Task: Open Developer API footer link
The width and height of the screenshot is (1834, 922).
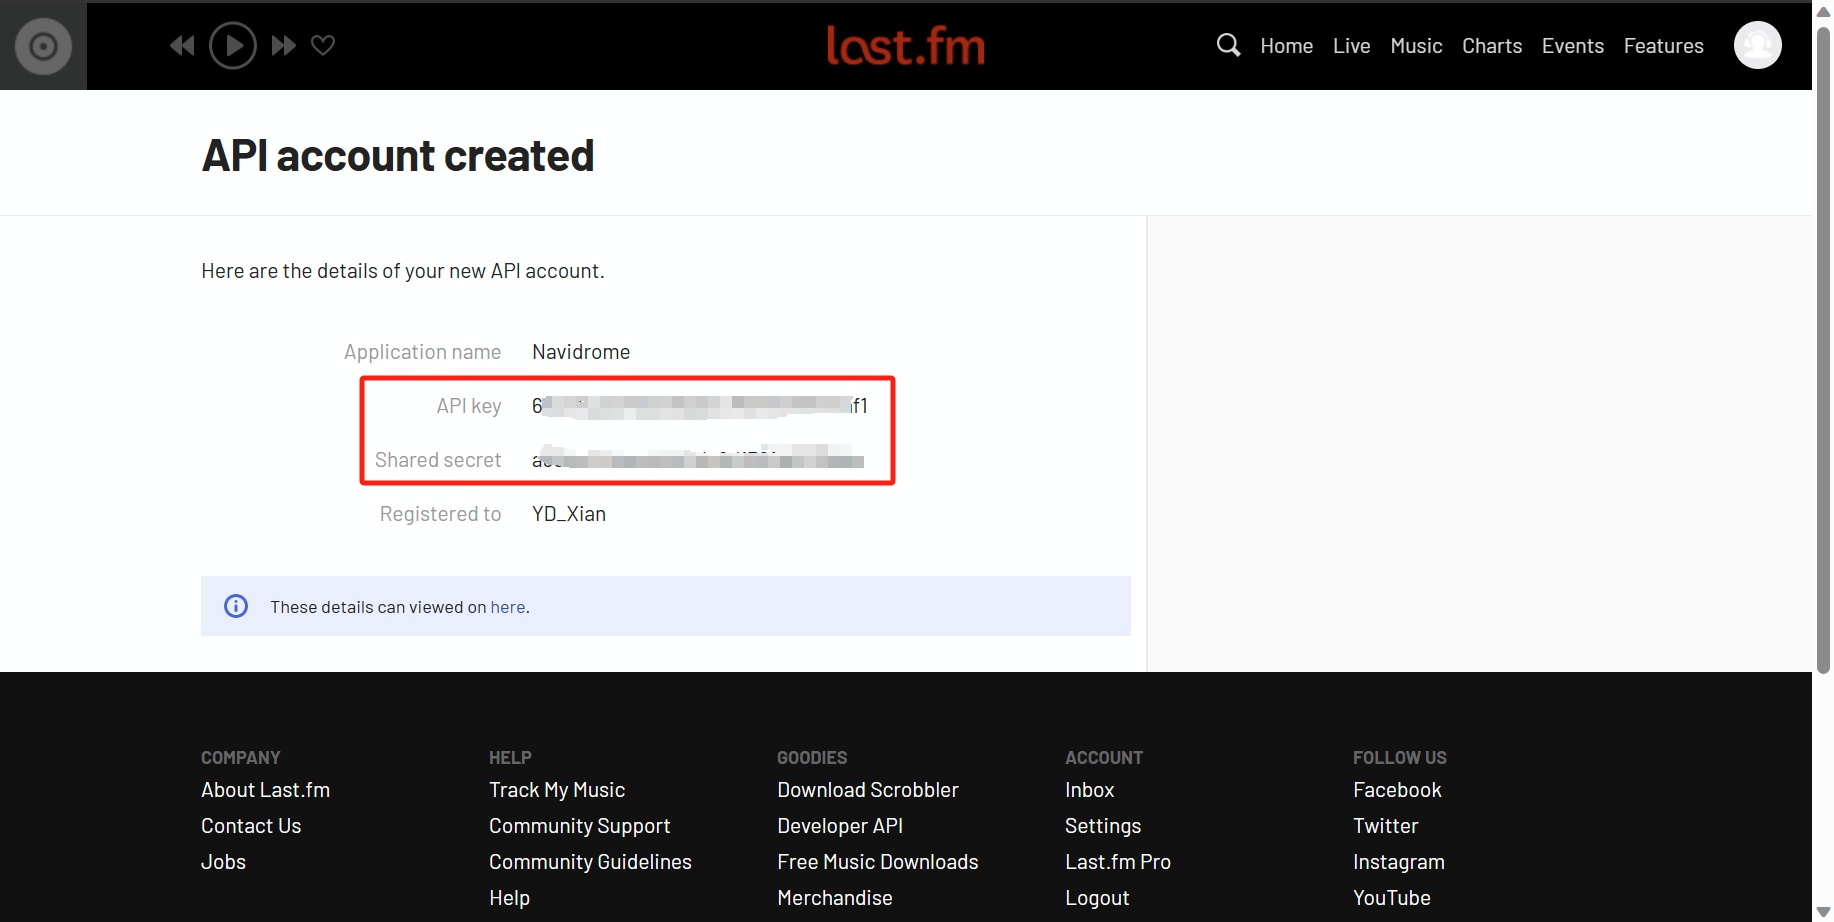Action: coord(840,826)
